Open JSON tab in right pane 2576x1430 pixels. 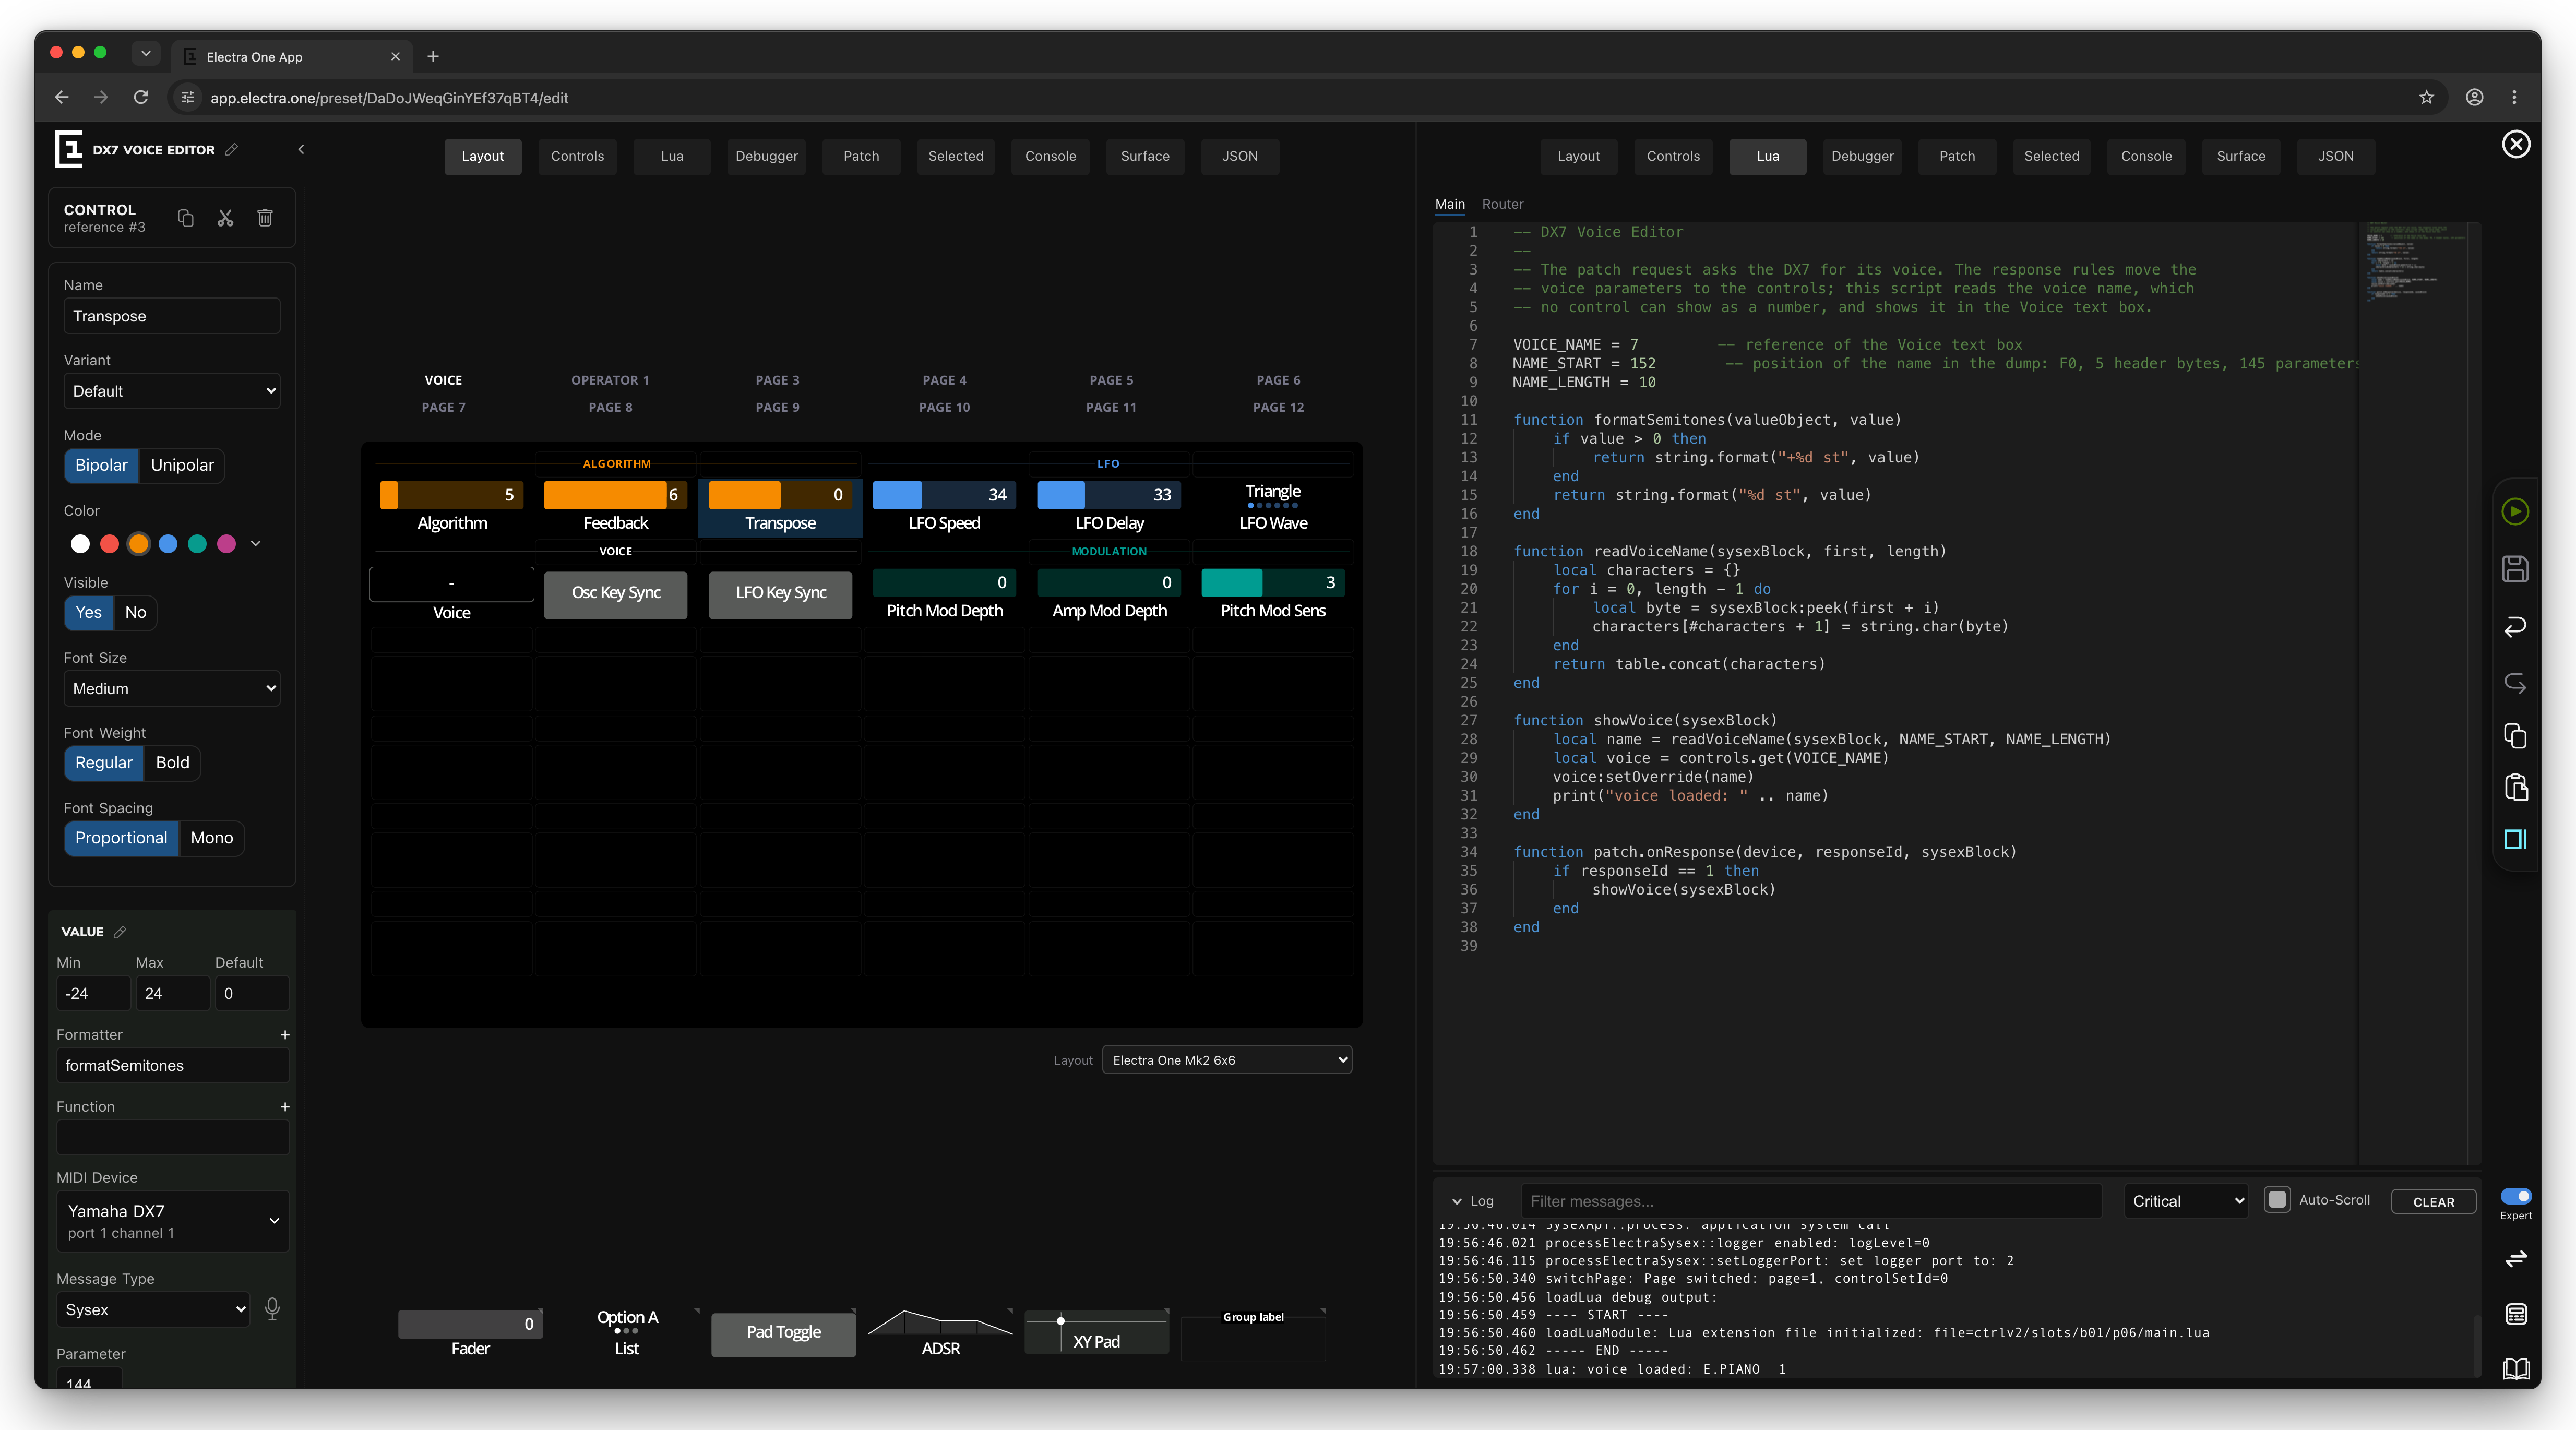point(2335,156)
